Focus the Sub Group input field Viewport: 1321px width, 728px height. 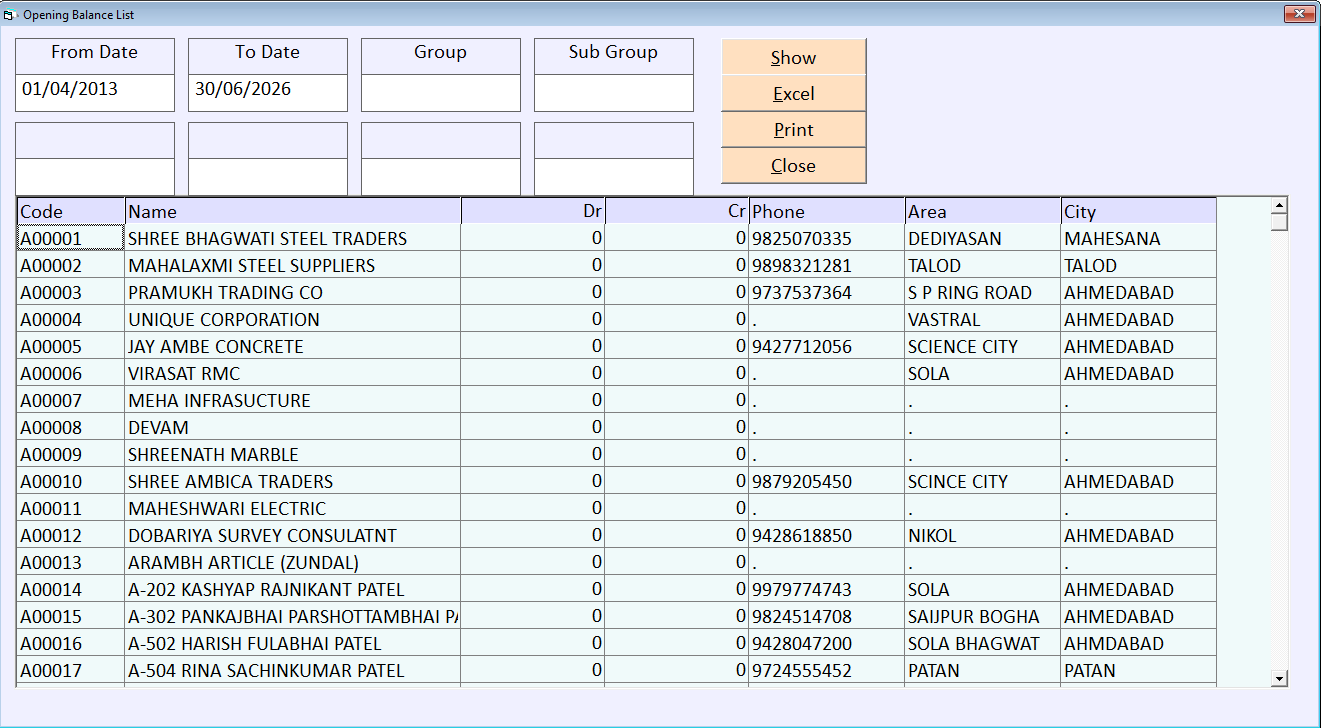(614, 92)
